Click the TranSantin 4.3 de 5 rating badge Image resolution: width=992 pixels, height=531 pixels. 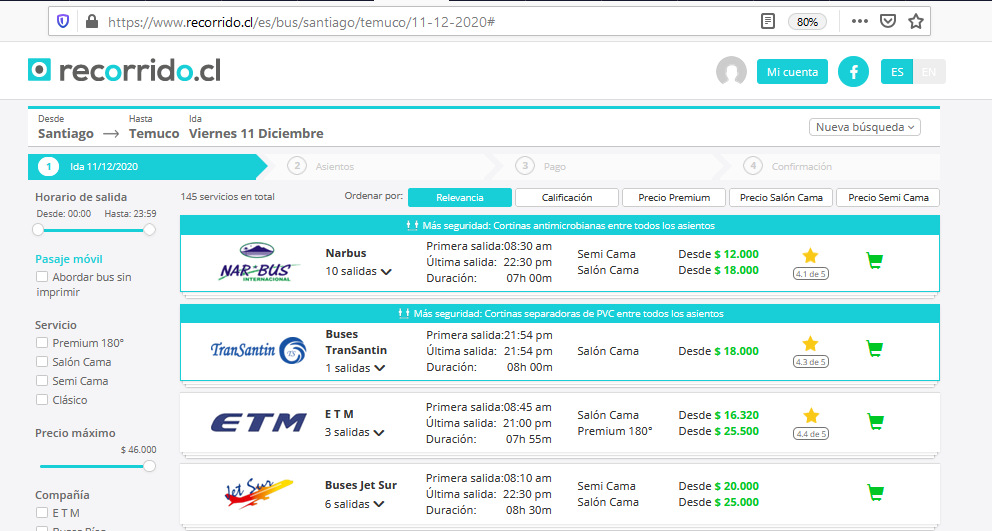click(x=810, y=362)
